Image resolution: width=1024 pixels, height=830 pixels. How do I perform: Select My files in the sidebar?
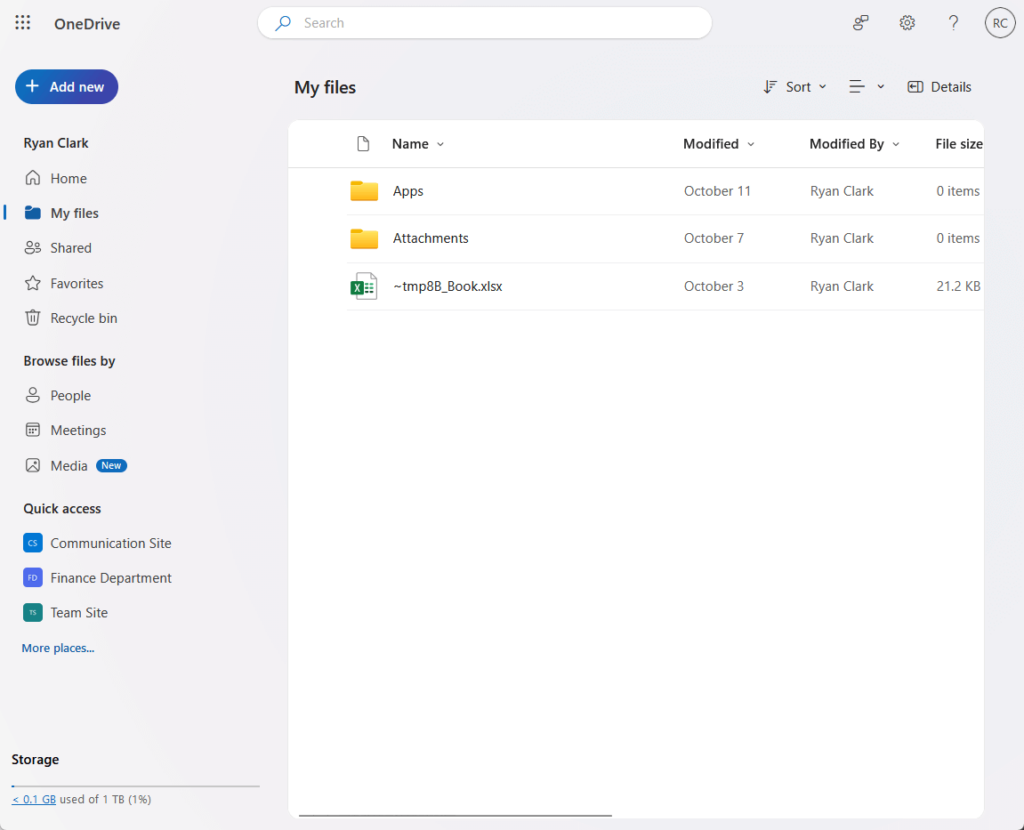(x=74, y=213)
